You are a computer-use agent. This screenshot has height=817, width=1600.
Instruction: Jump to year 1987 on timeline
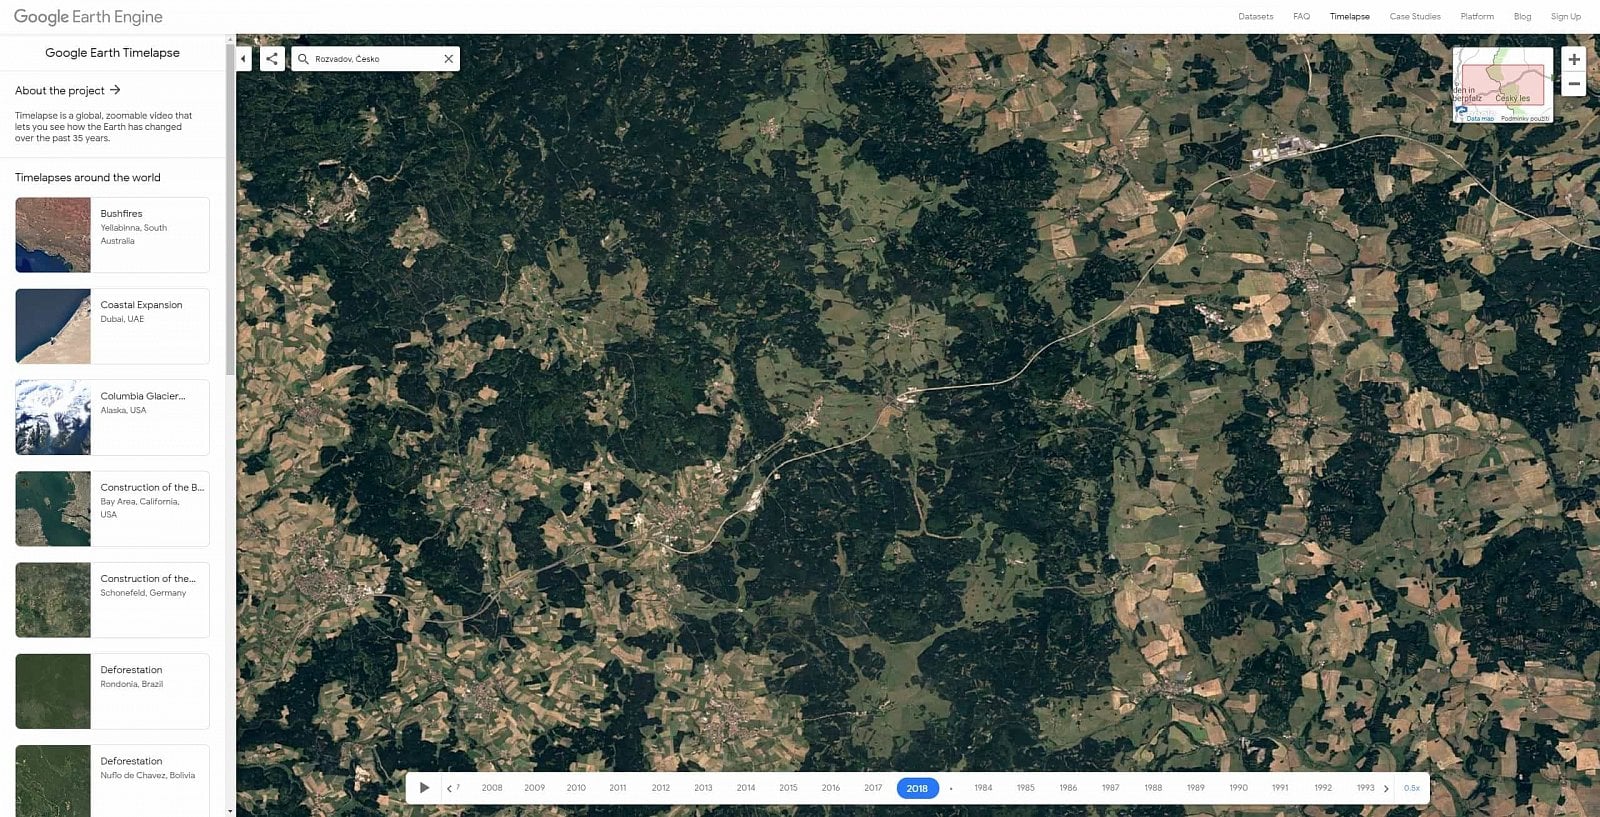1110,788
